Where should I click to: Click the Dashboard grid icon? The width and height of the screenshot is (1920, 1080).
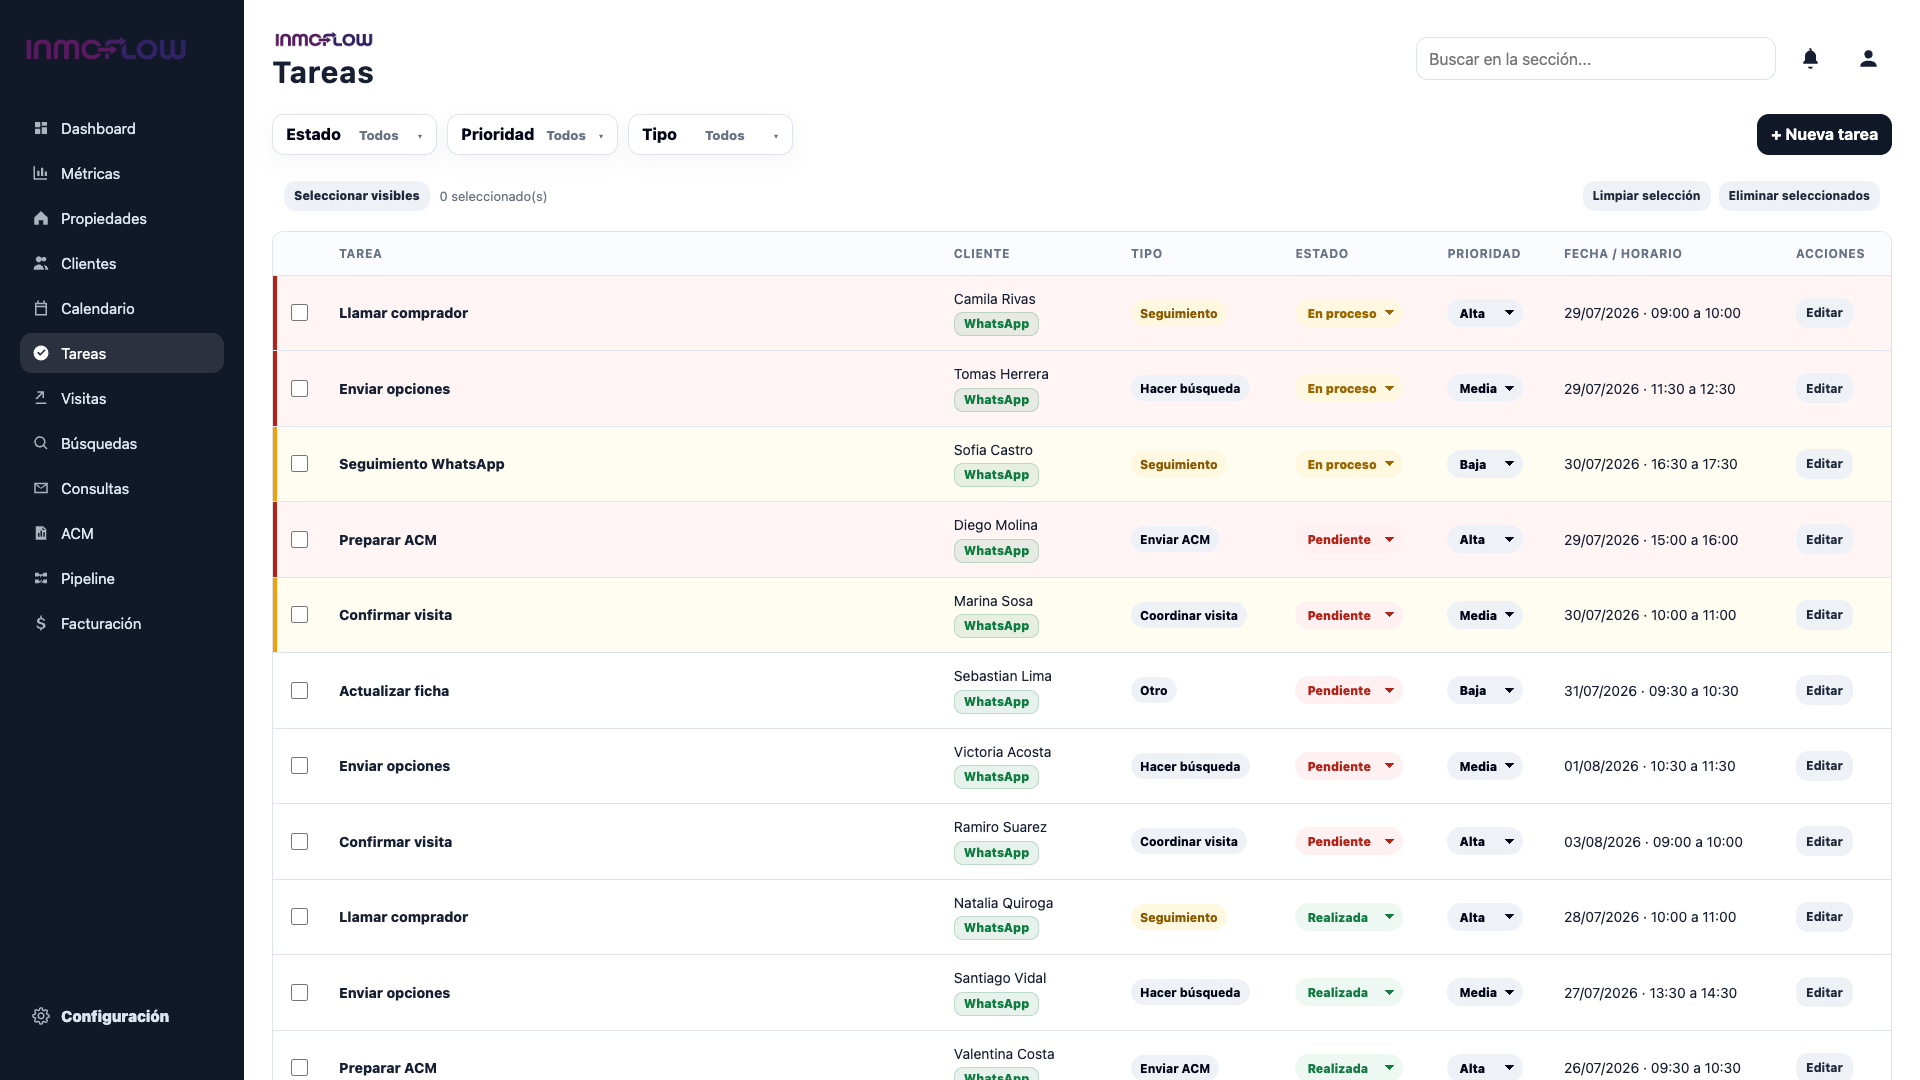(41, 128)
